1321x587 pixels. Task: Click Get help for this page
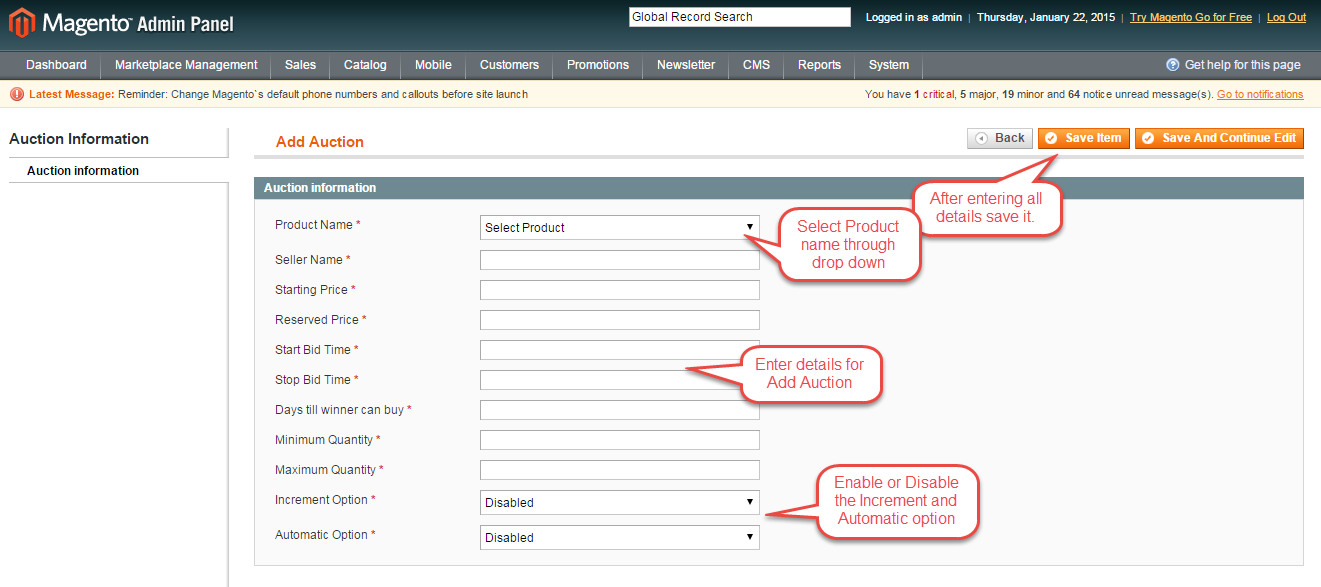pos(1243,65)
